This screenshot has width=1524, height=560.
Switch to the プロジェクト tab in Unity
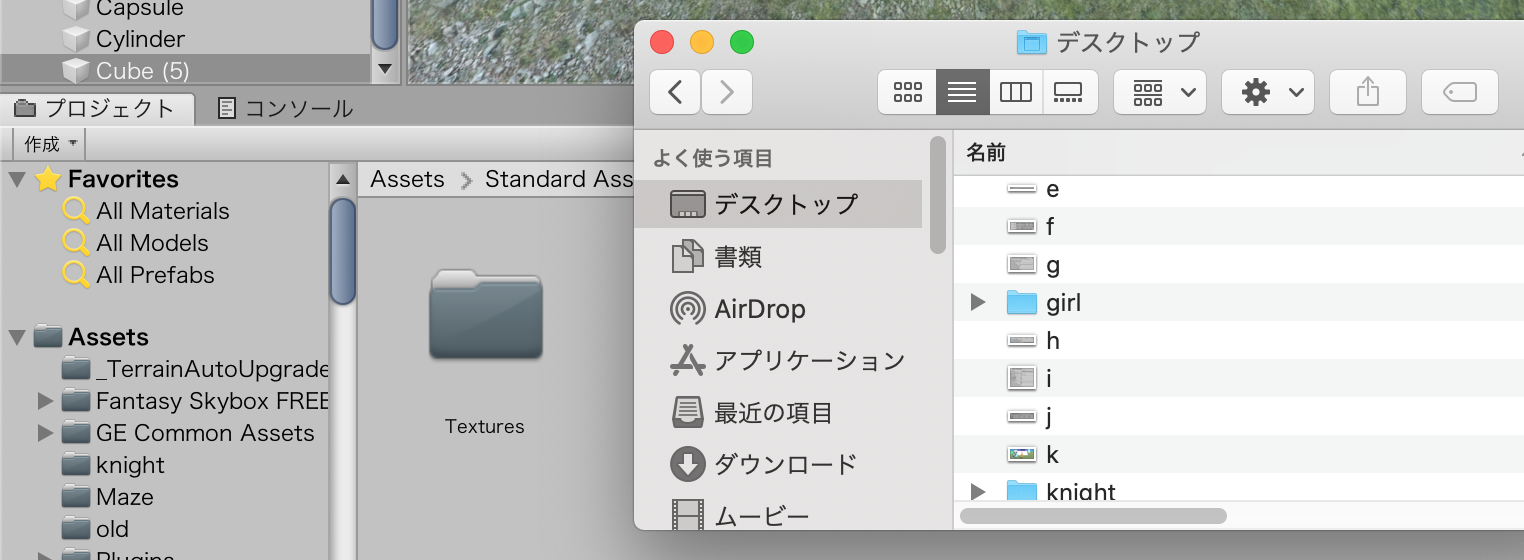pos(97,108)
